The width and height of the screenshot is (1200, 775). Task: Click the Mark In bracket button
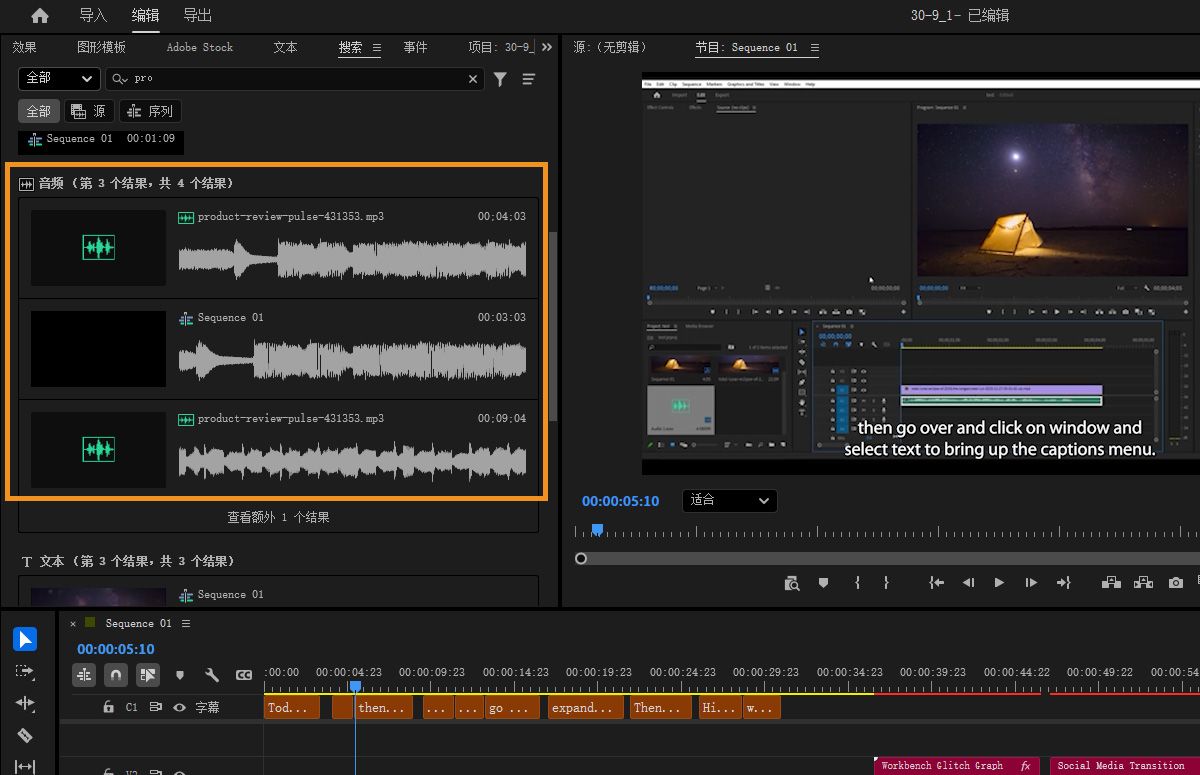[x=857, y=582]
